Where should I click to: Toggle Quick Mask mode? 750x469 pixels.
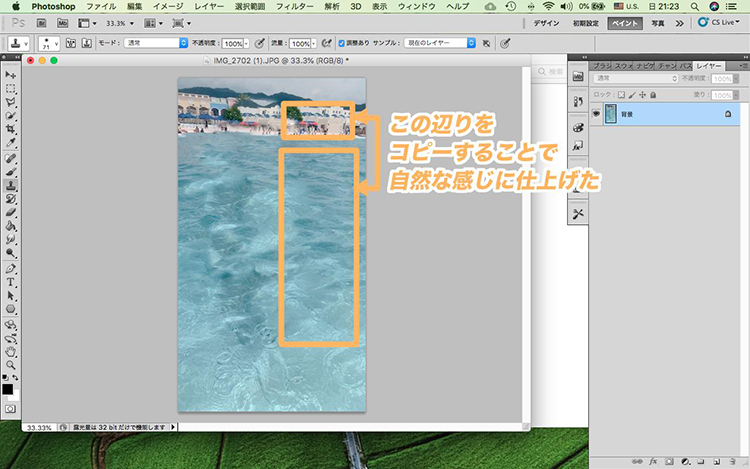pos(11,409)
